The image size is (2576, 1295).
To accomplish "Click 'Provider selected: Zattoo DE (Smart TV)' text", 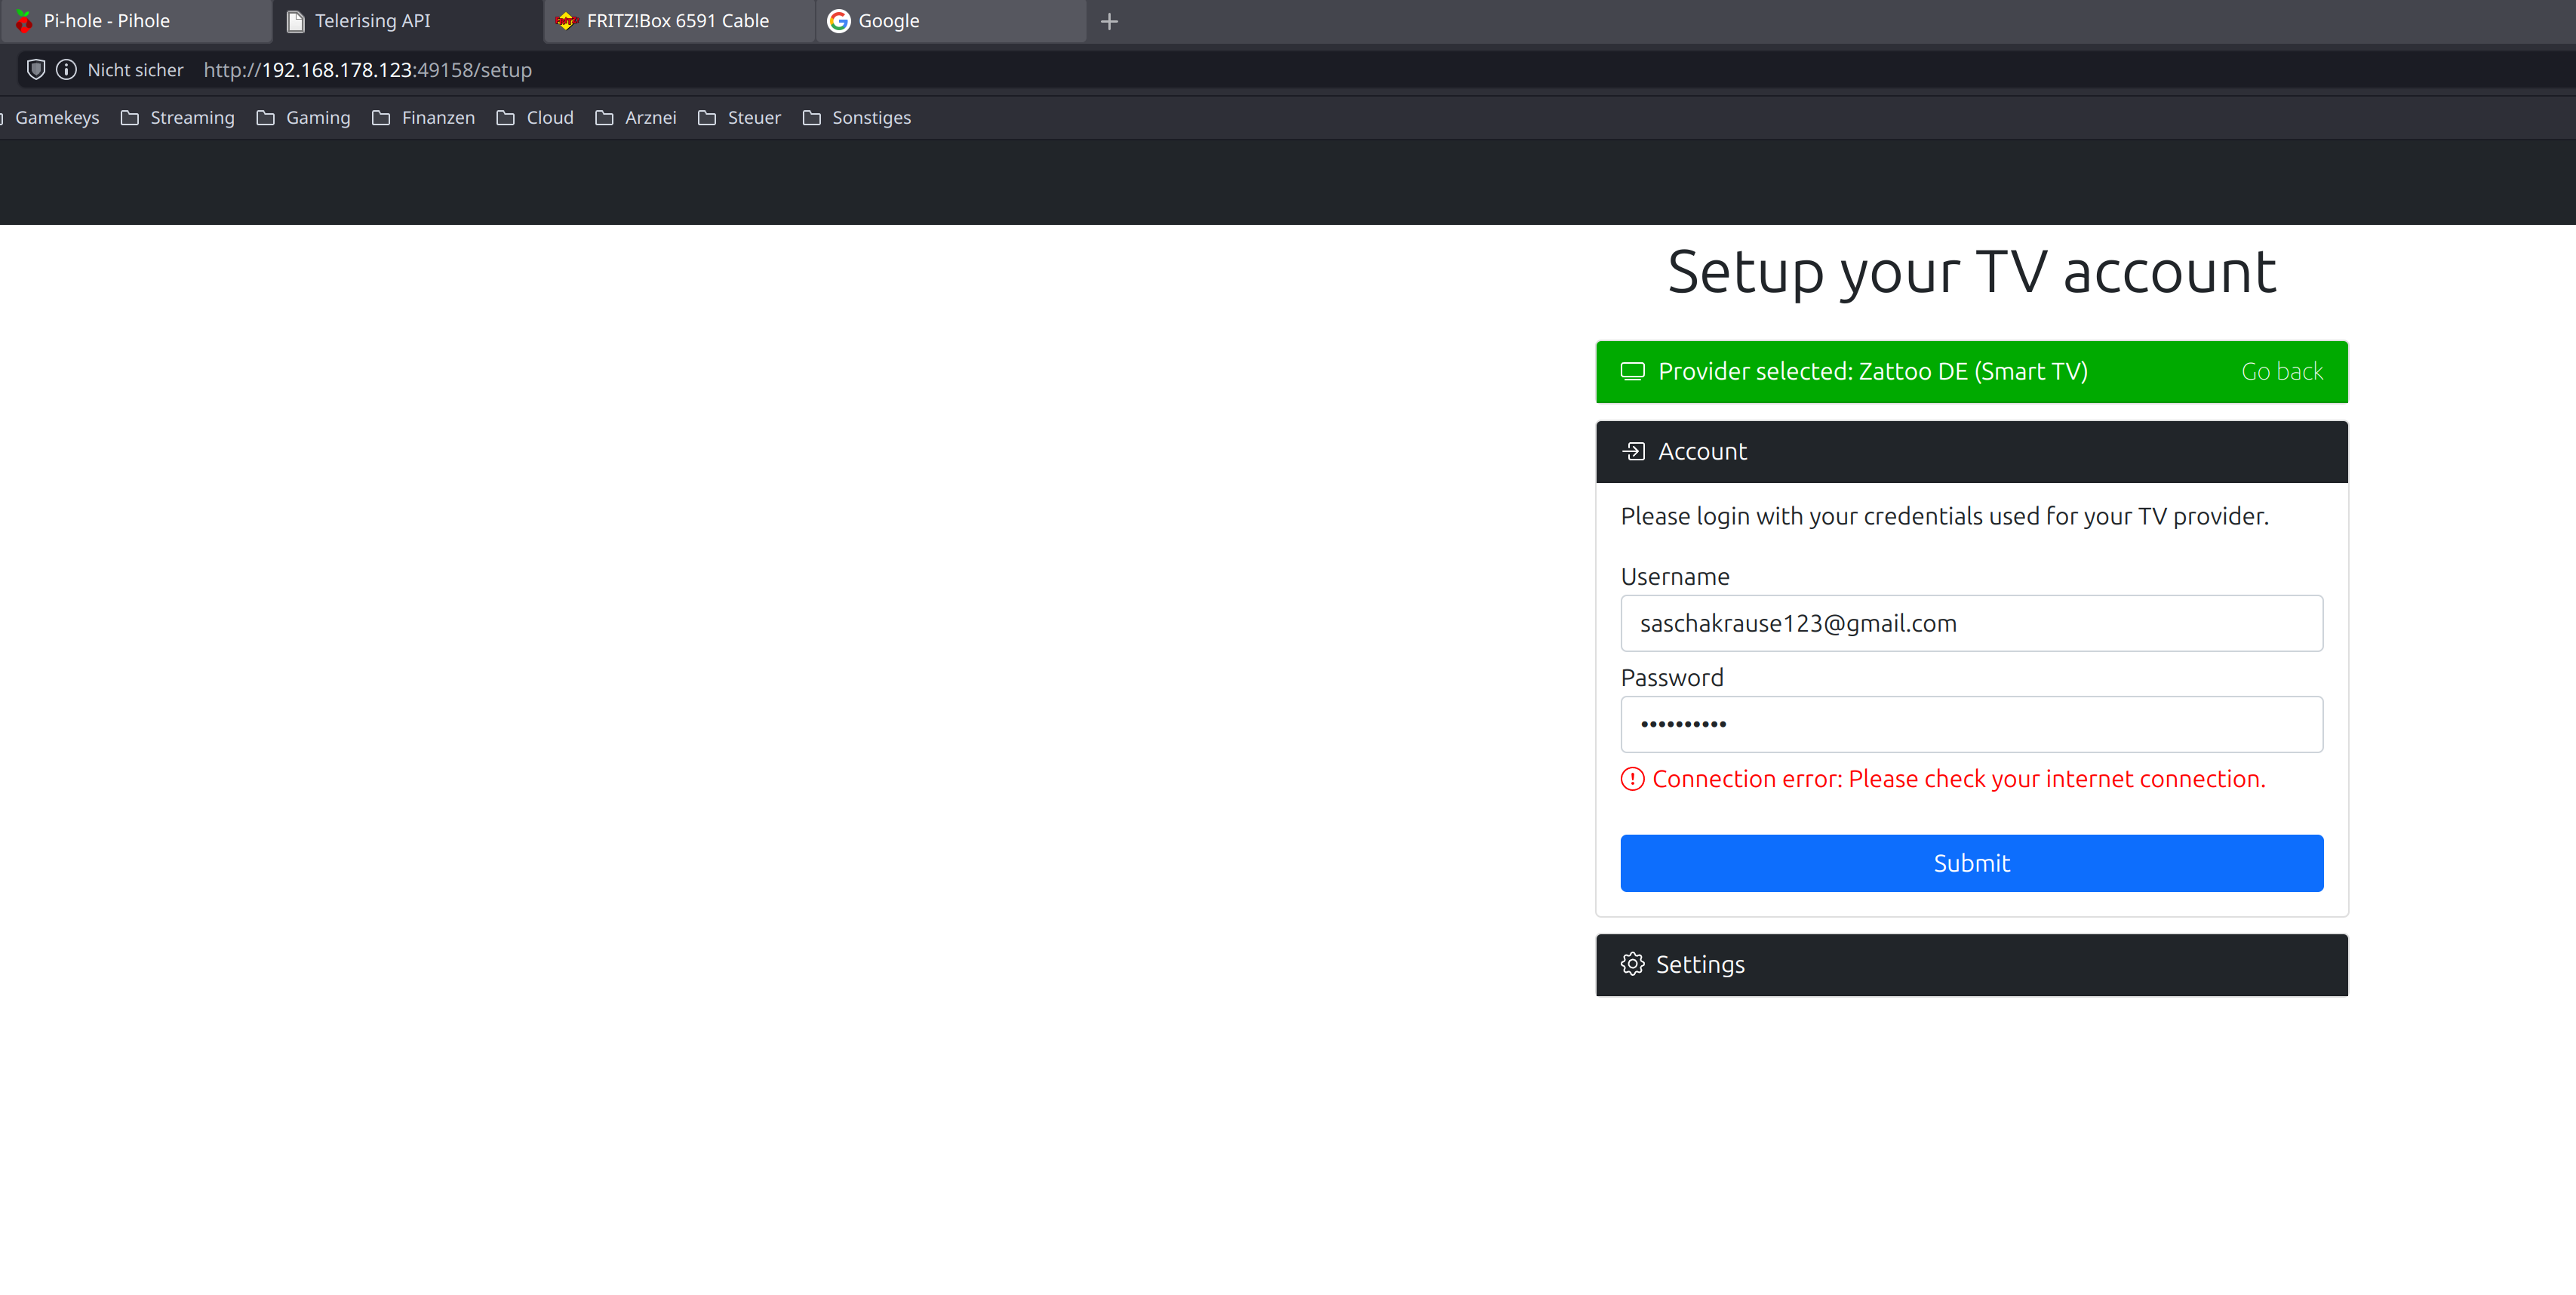I will (x=1872, y=372).
